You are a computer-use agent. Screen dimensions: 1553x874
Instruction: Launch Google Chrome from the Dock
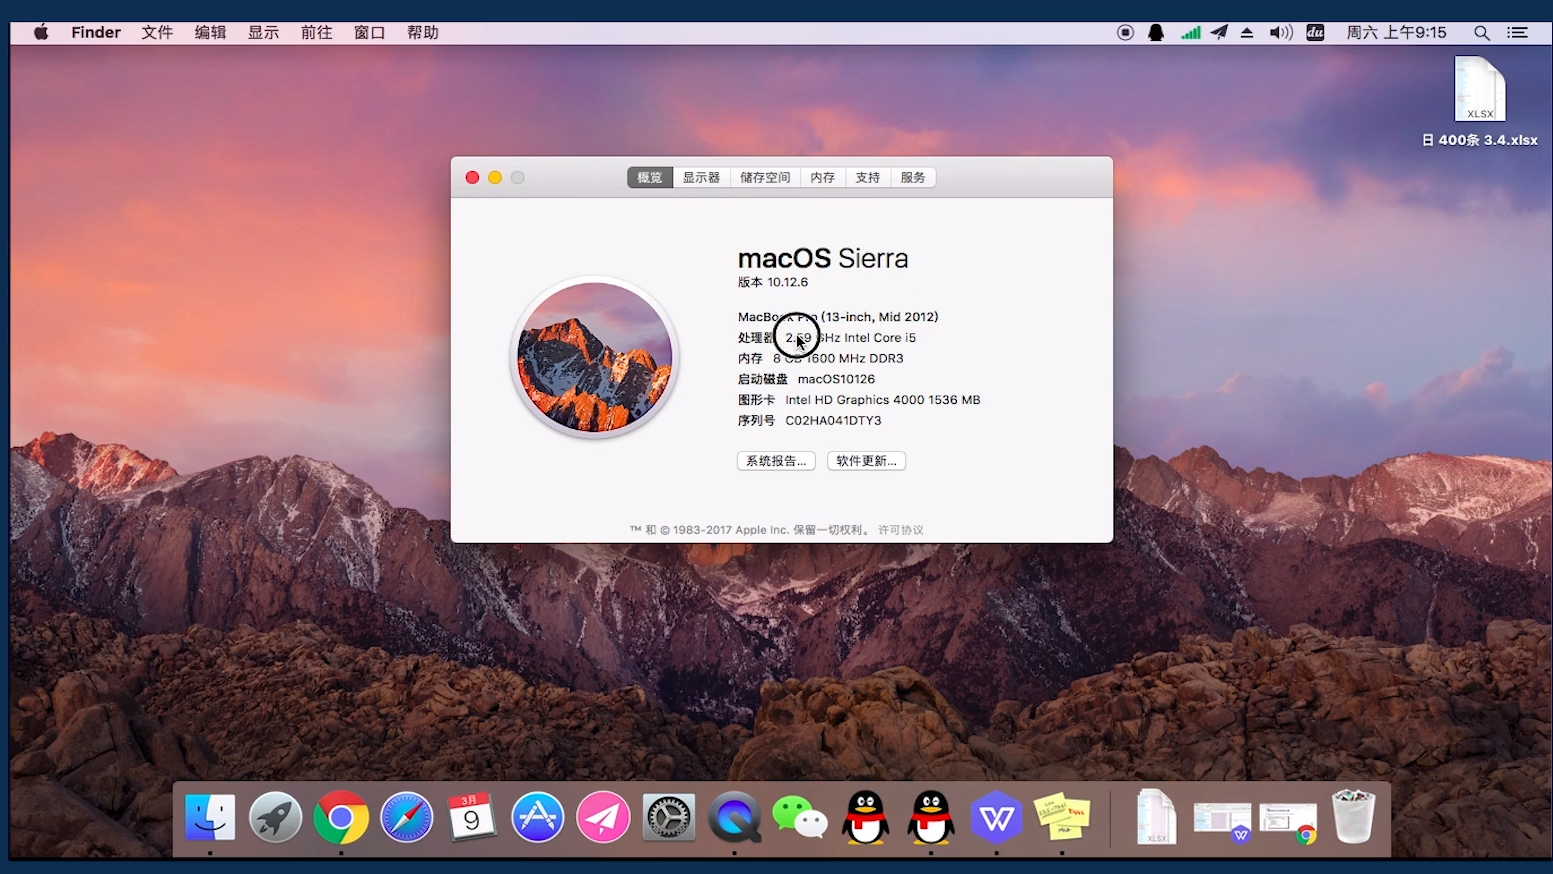(341, 818)
